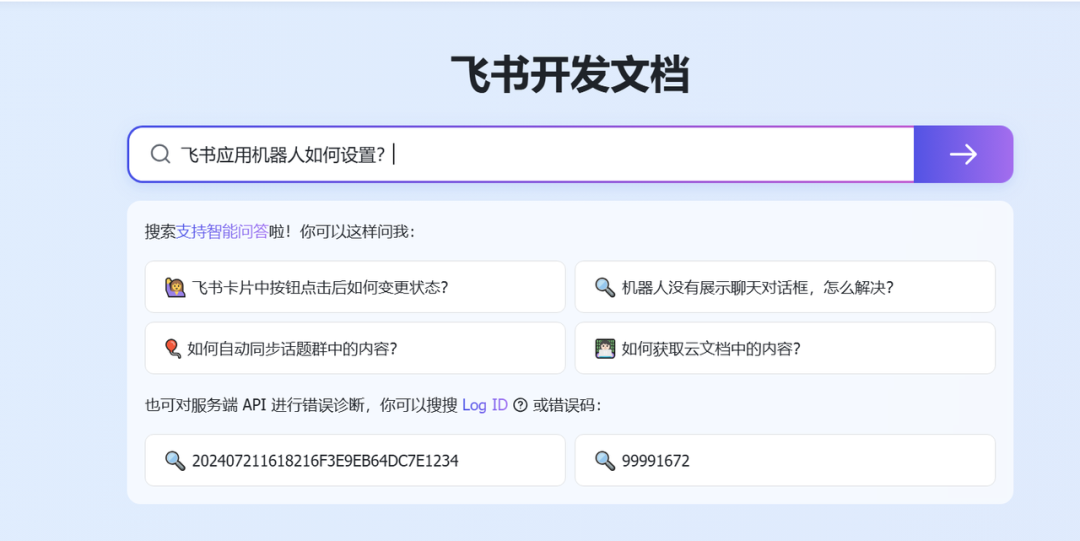Click raised-hand emoji icon on 飞书卡片 suggestion
The width and height of the screenshot is (1080, 541).
click(175, 287)
